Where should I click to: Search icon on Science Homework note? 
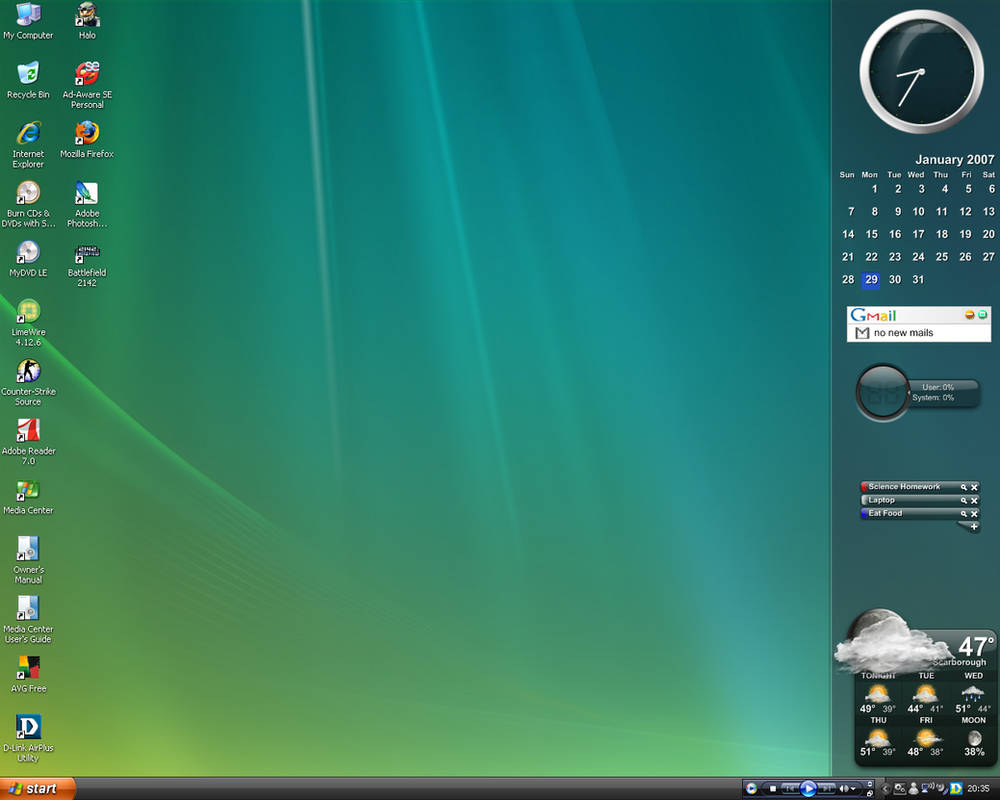click(964, 487)
